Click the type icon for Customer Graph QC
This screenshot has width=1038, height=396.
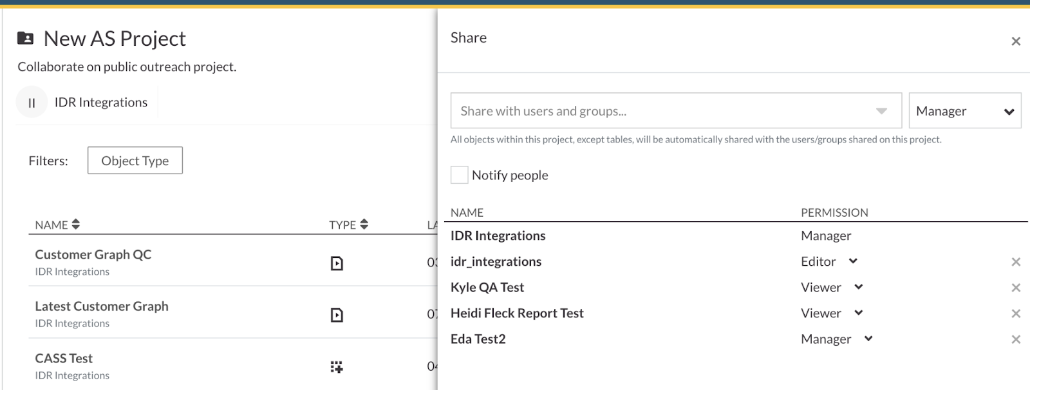click(337, 264)
